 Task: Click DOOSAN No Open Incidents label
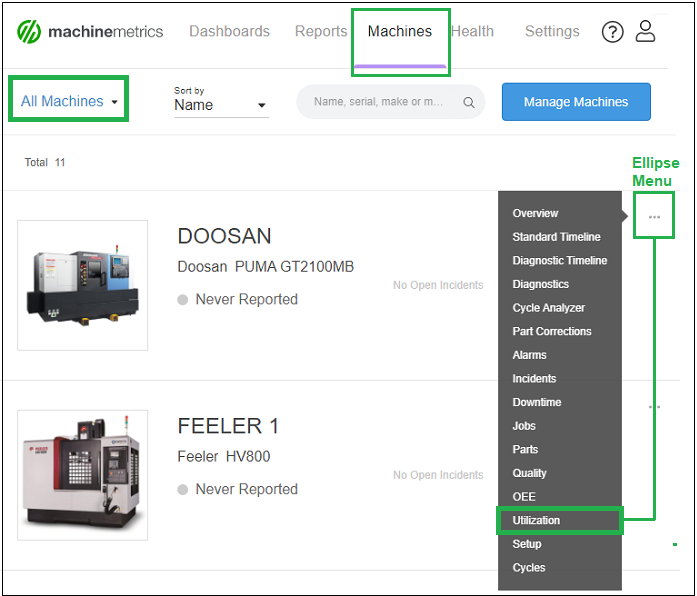tap(438, 285)
